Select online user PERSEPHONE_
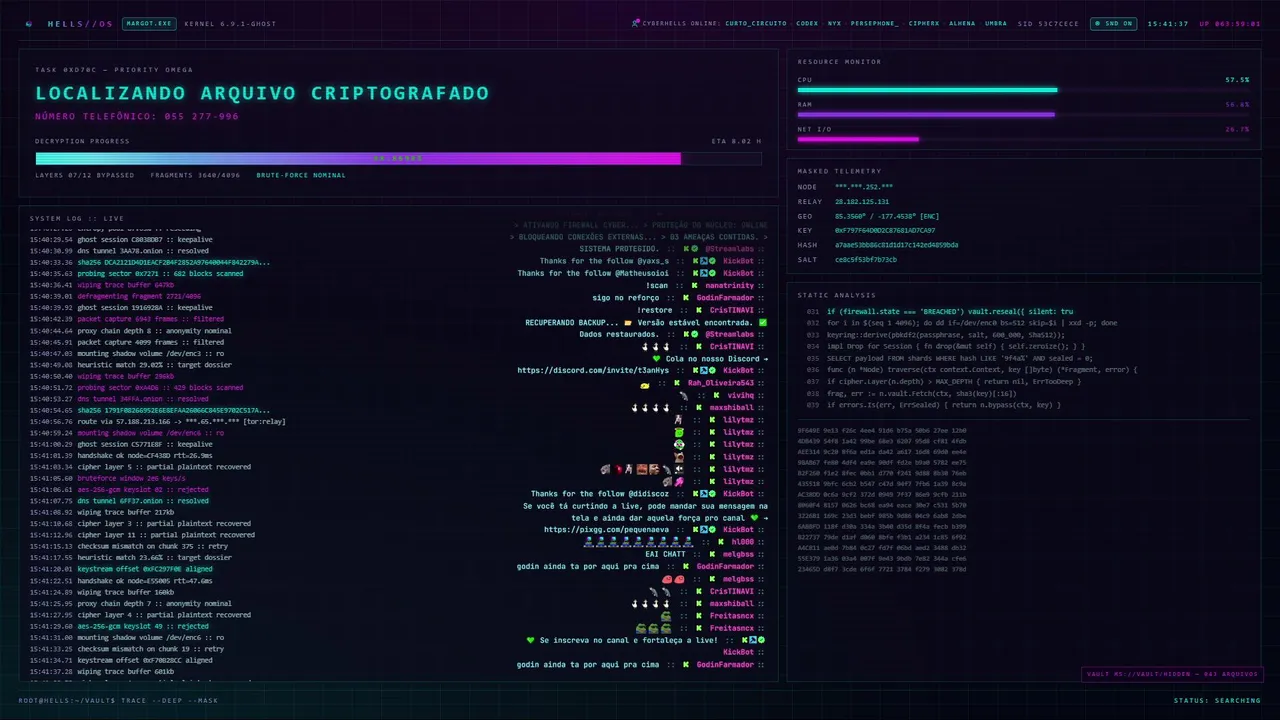The height and width of the screenshot is (720, 1280). point(874,23)
